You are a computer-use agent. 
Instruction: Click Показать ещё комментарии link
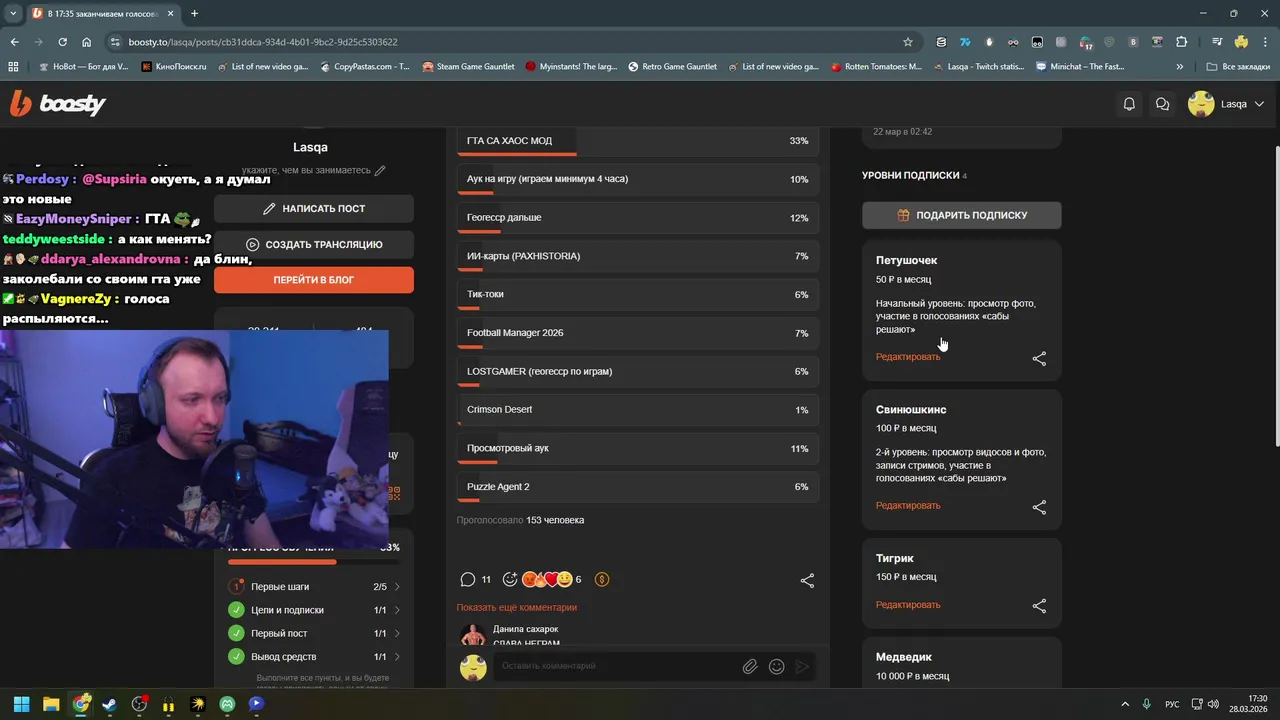516,607
